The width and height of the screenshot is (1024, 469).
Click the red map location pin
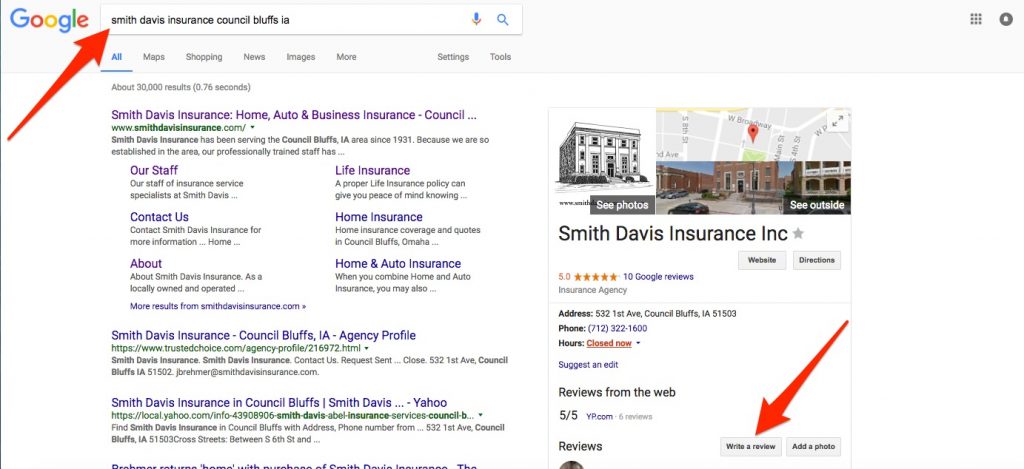752,131
